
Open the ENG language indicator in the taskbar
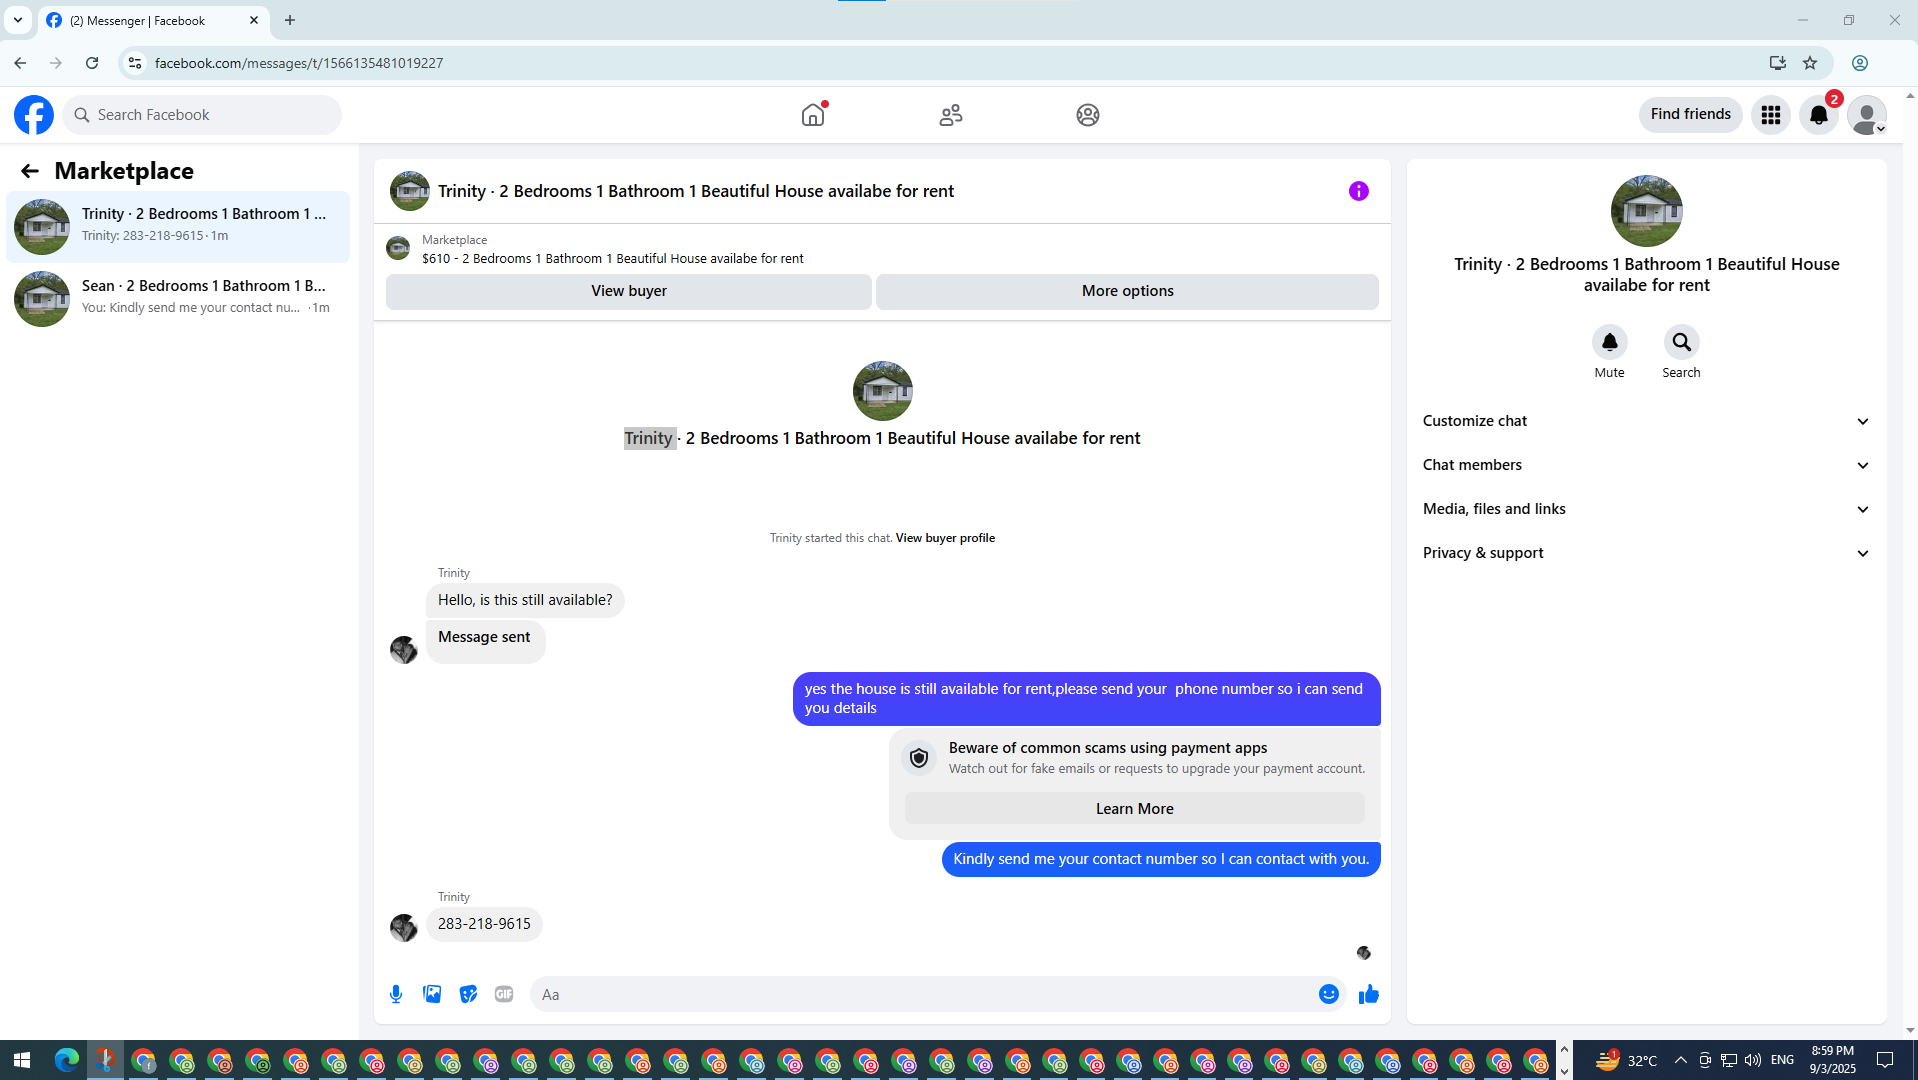1782,1060
